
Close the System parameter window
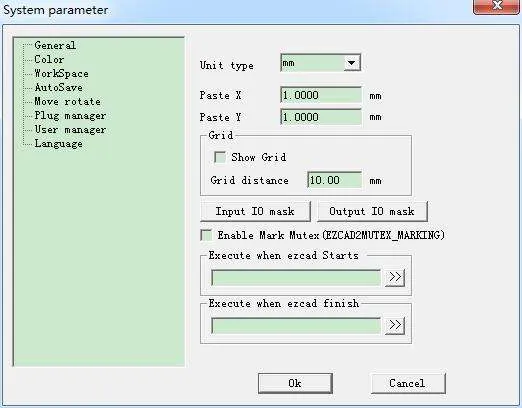click(496, 7)
